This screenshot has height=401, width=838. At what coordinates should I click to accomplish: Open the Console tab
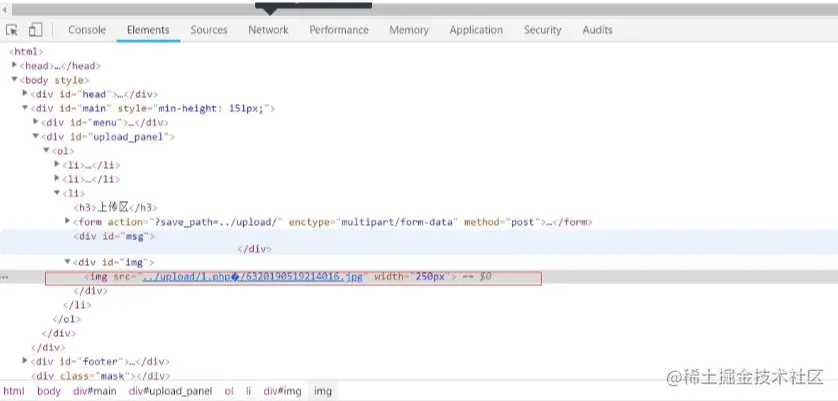[x=87, y=30]
